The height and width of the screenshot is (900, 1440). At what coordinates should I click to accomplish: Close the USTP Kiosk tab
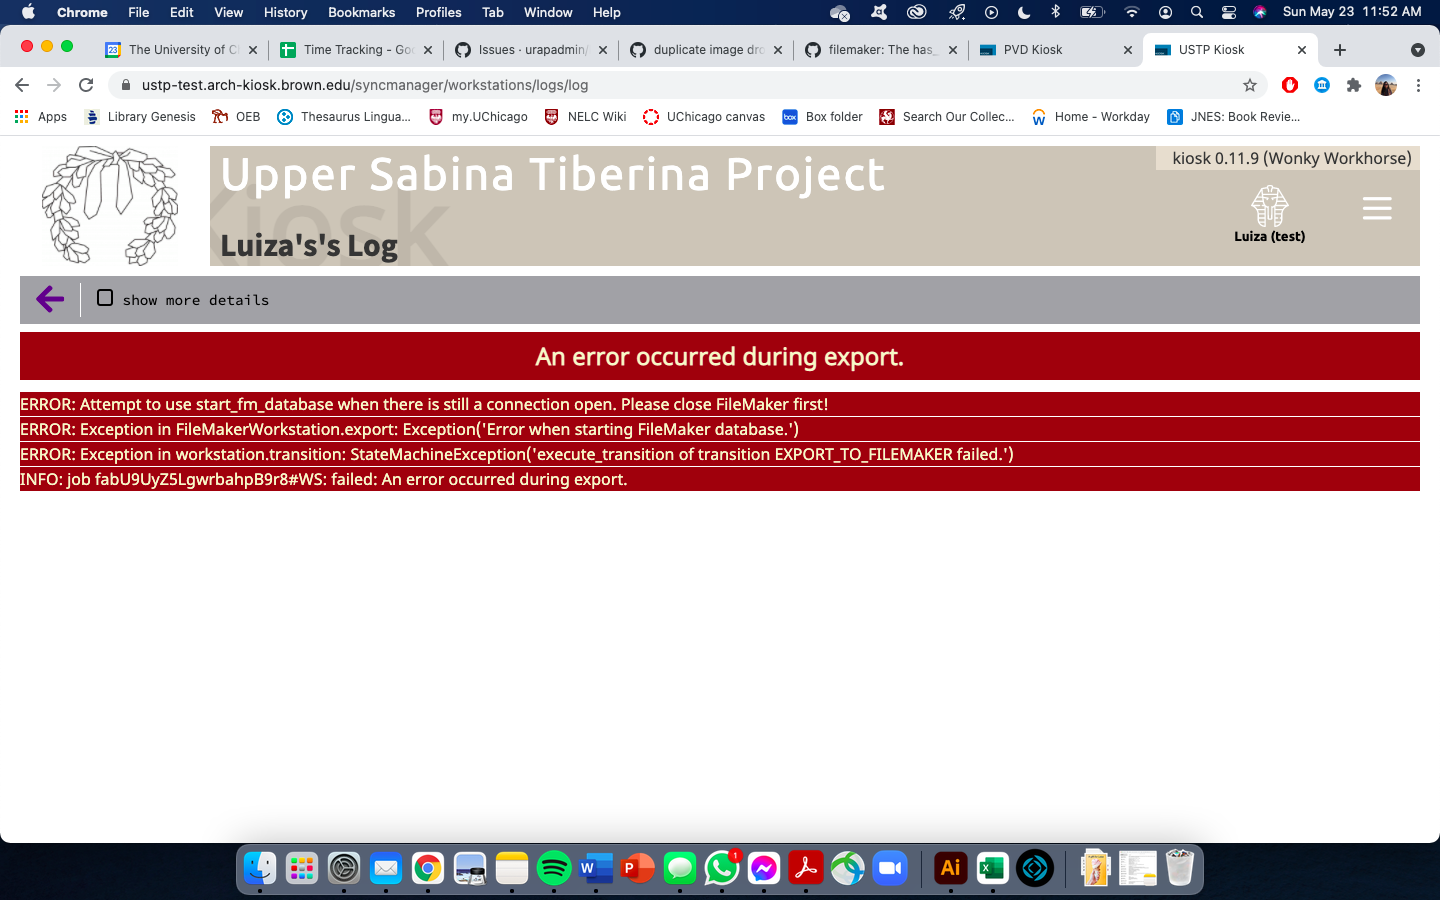pos(1302,50)
